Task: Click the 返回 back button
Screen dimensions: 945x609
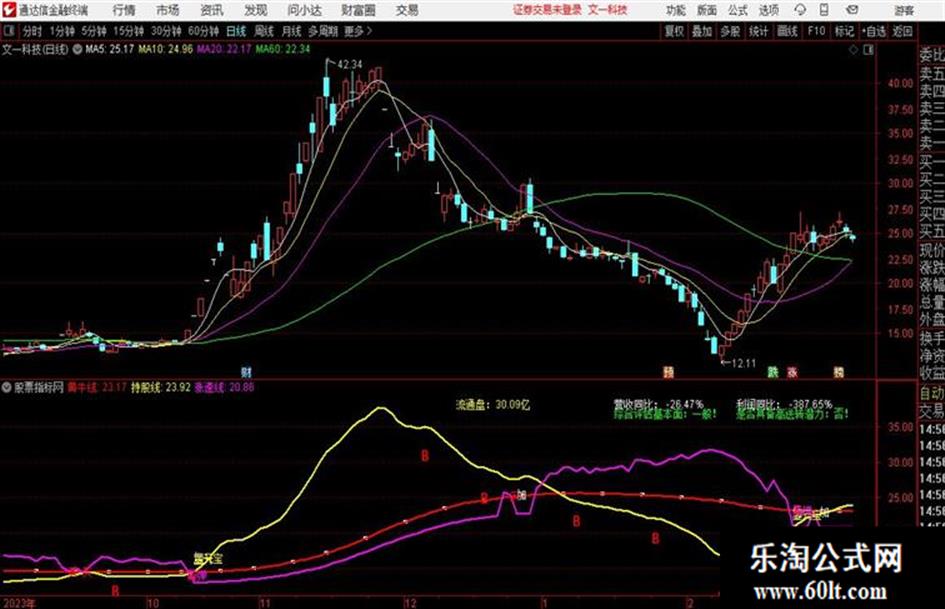Action: tap(902, 31)
